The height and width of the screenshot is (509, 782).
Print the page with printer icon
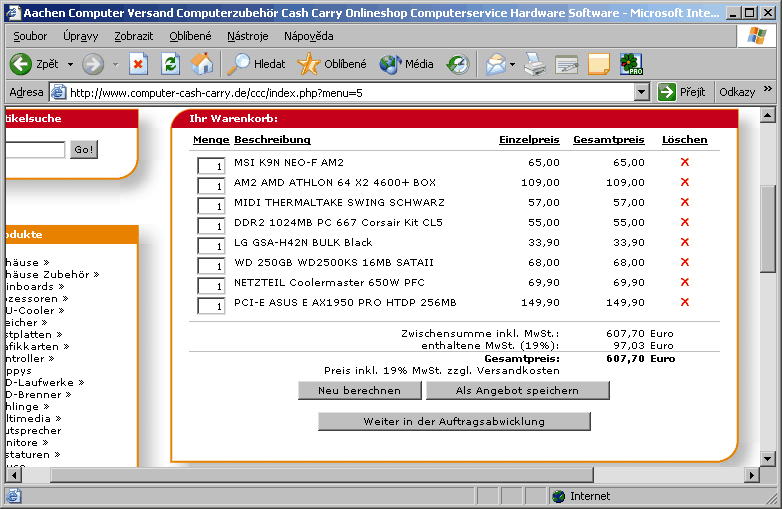pos(535,64)
